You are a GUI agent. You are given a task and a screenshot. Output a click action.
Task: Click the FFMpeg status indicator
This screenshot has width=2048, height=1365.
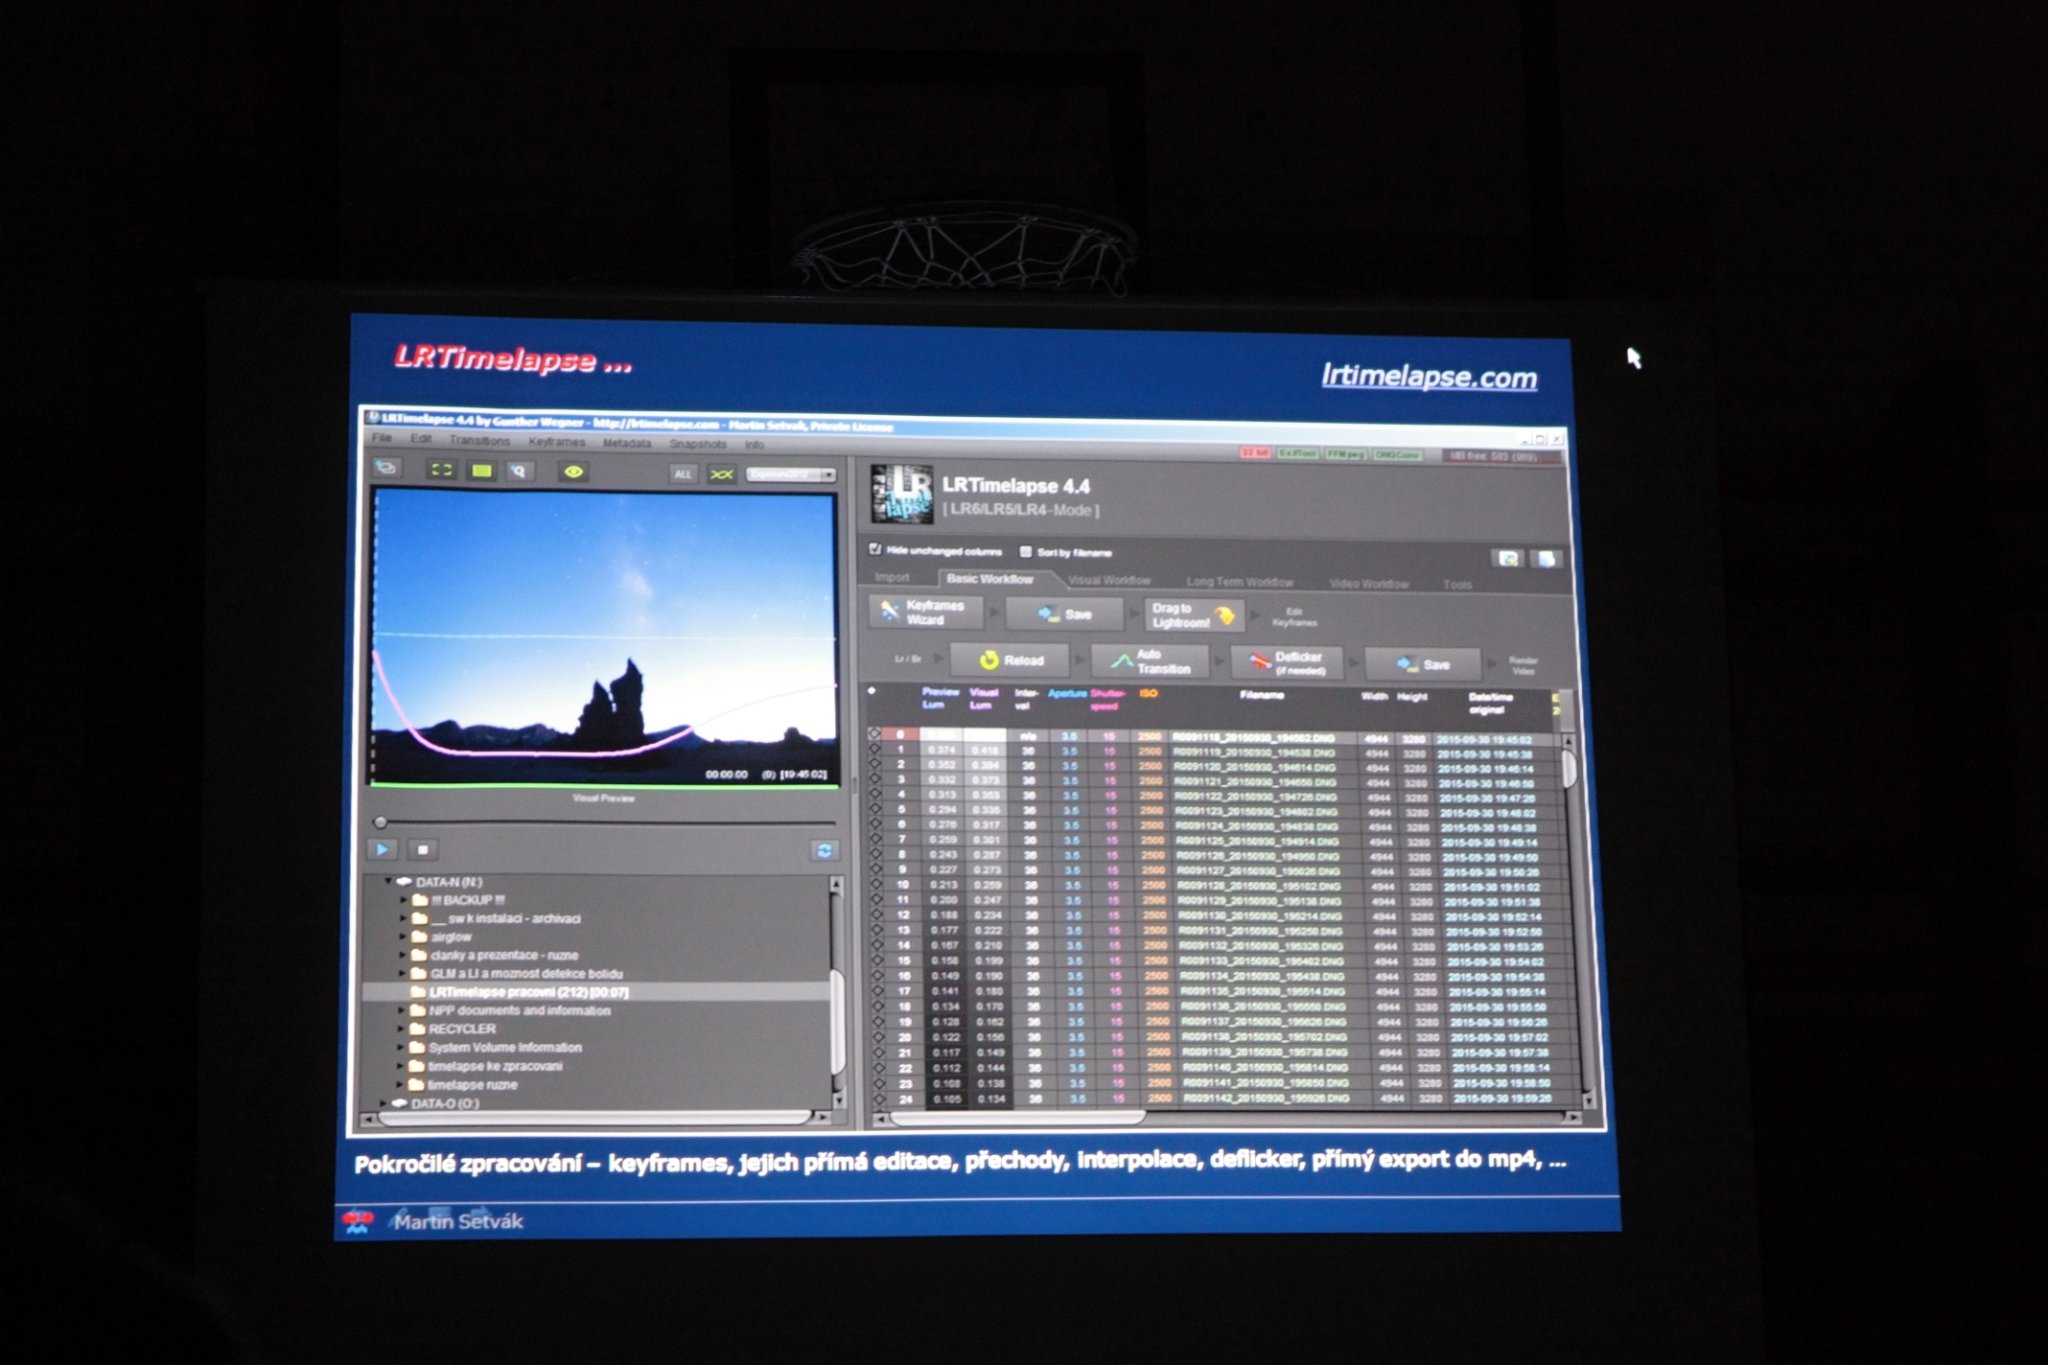pyautogui.click(x=1346, y=454)
